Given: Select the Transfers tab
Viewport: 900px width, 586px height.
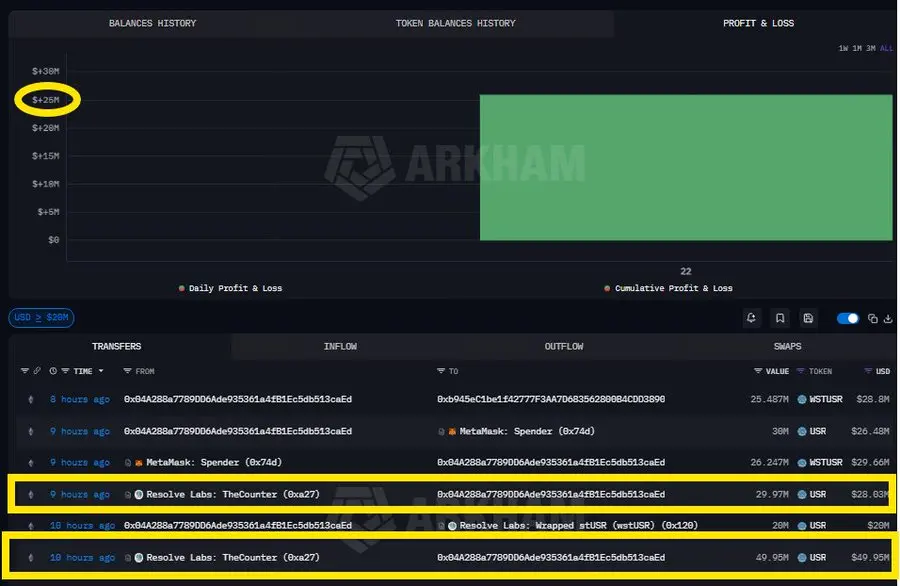Looking at the screenshot, I should pyautogui.click(x=117, y=346).
